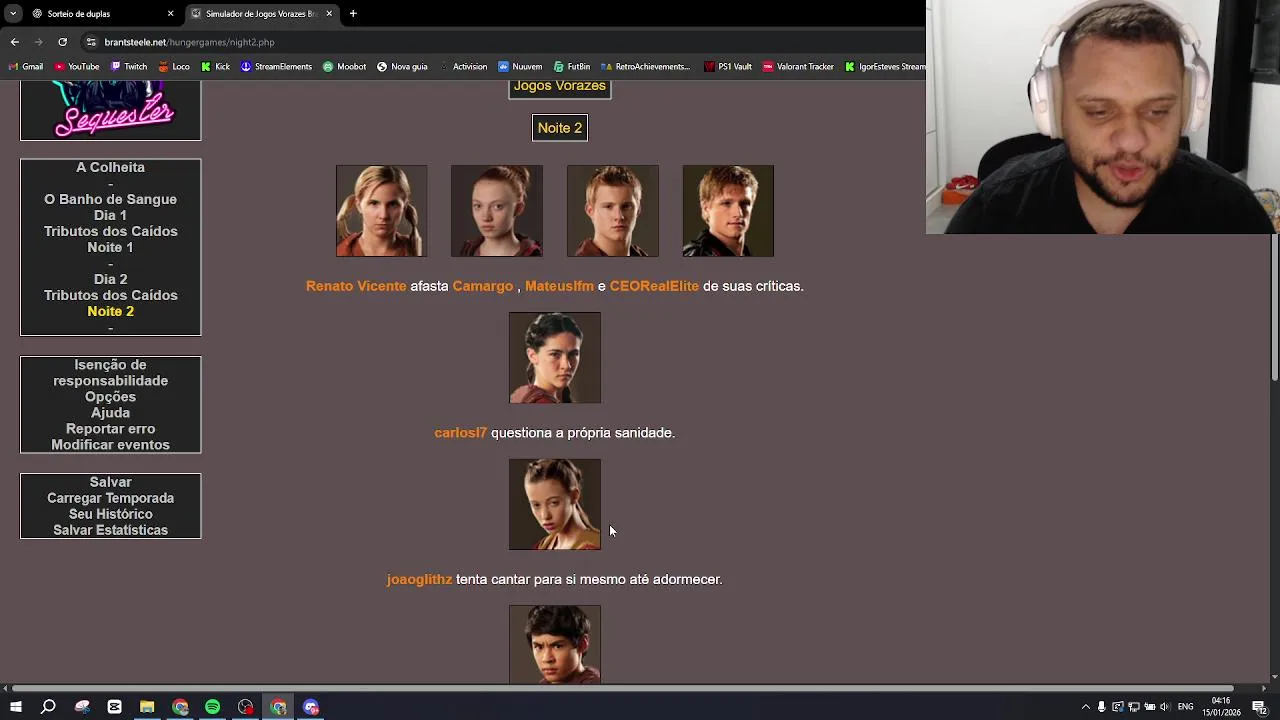Click carlosl7's tribute portrait
Viewport: 1280px width, 720px height.
[555, 358]
